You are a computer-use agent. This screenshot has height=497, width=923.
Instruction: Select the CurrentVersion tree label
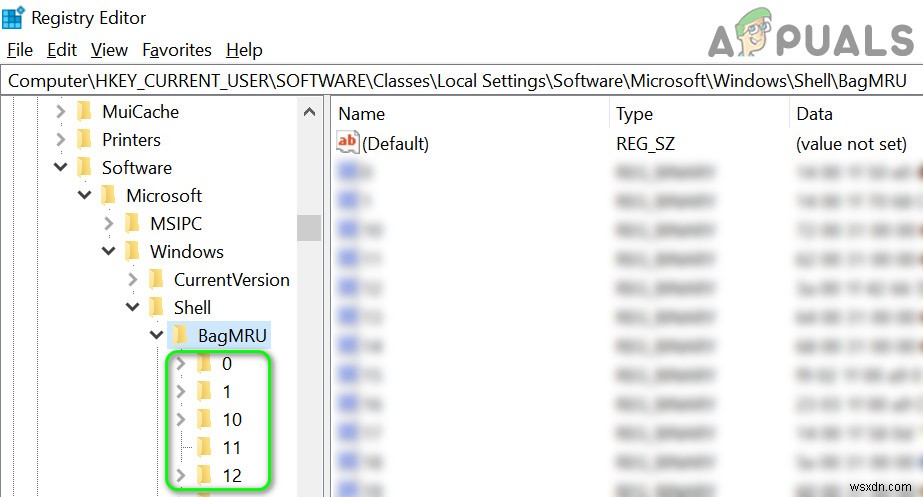click(x=232, y=280)
